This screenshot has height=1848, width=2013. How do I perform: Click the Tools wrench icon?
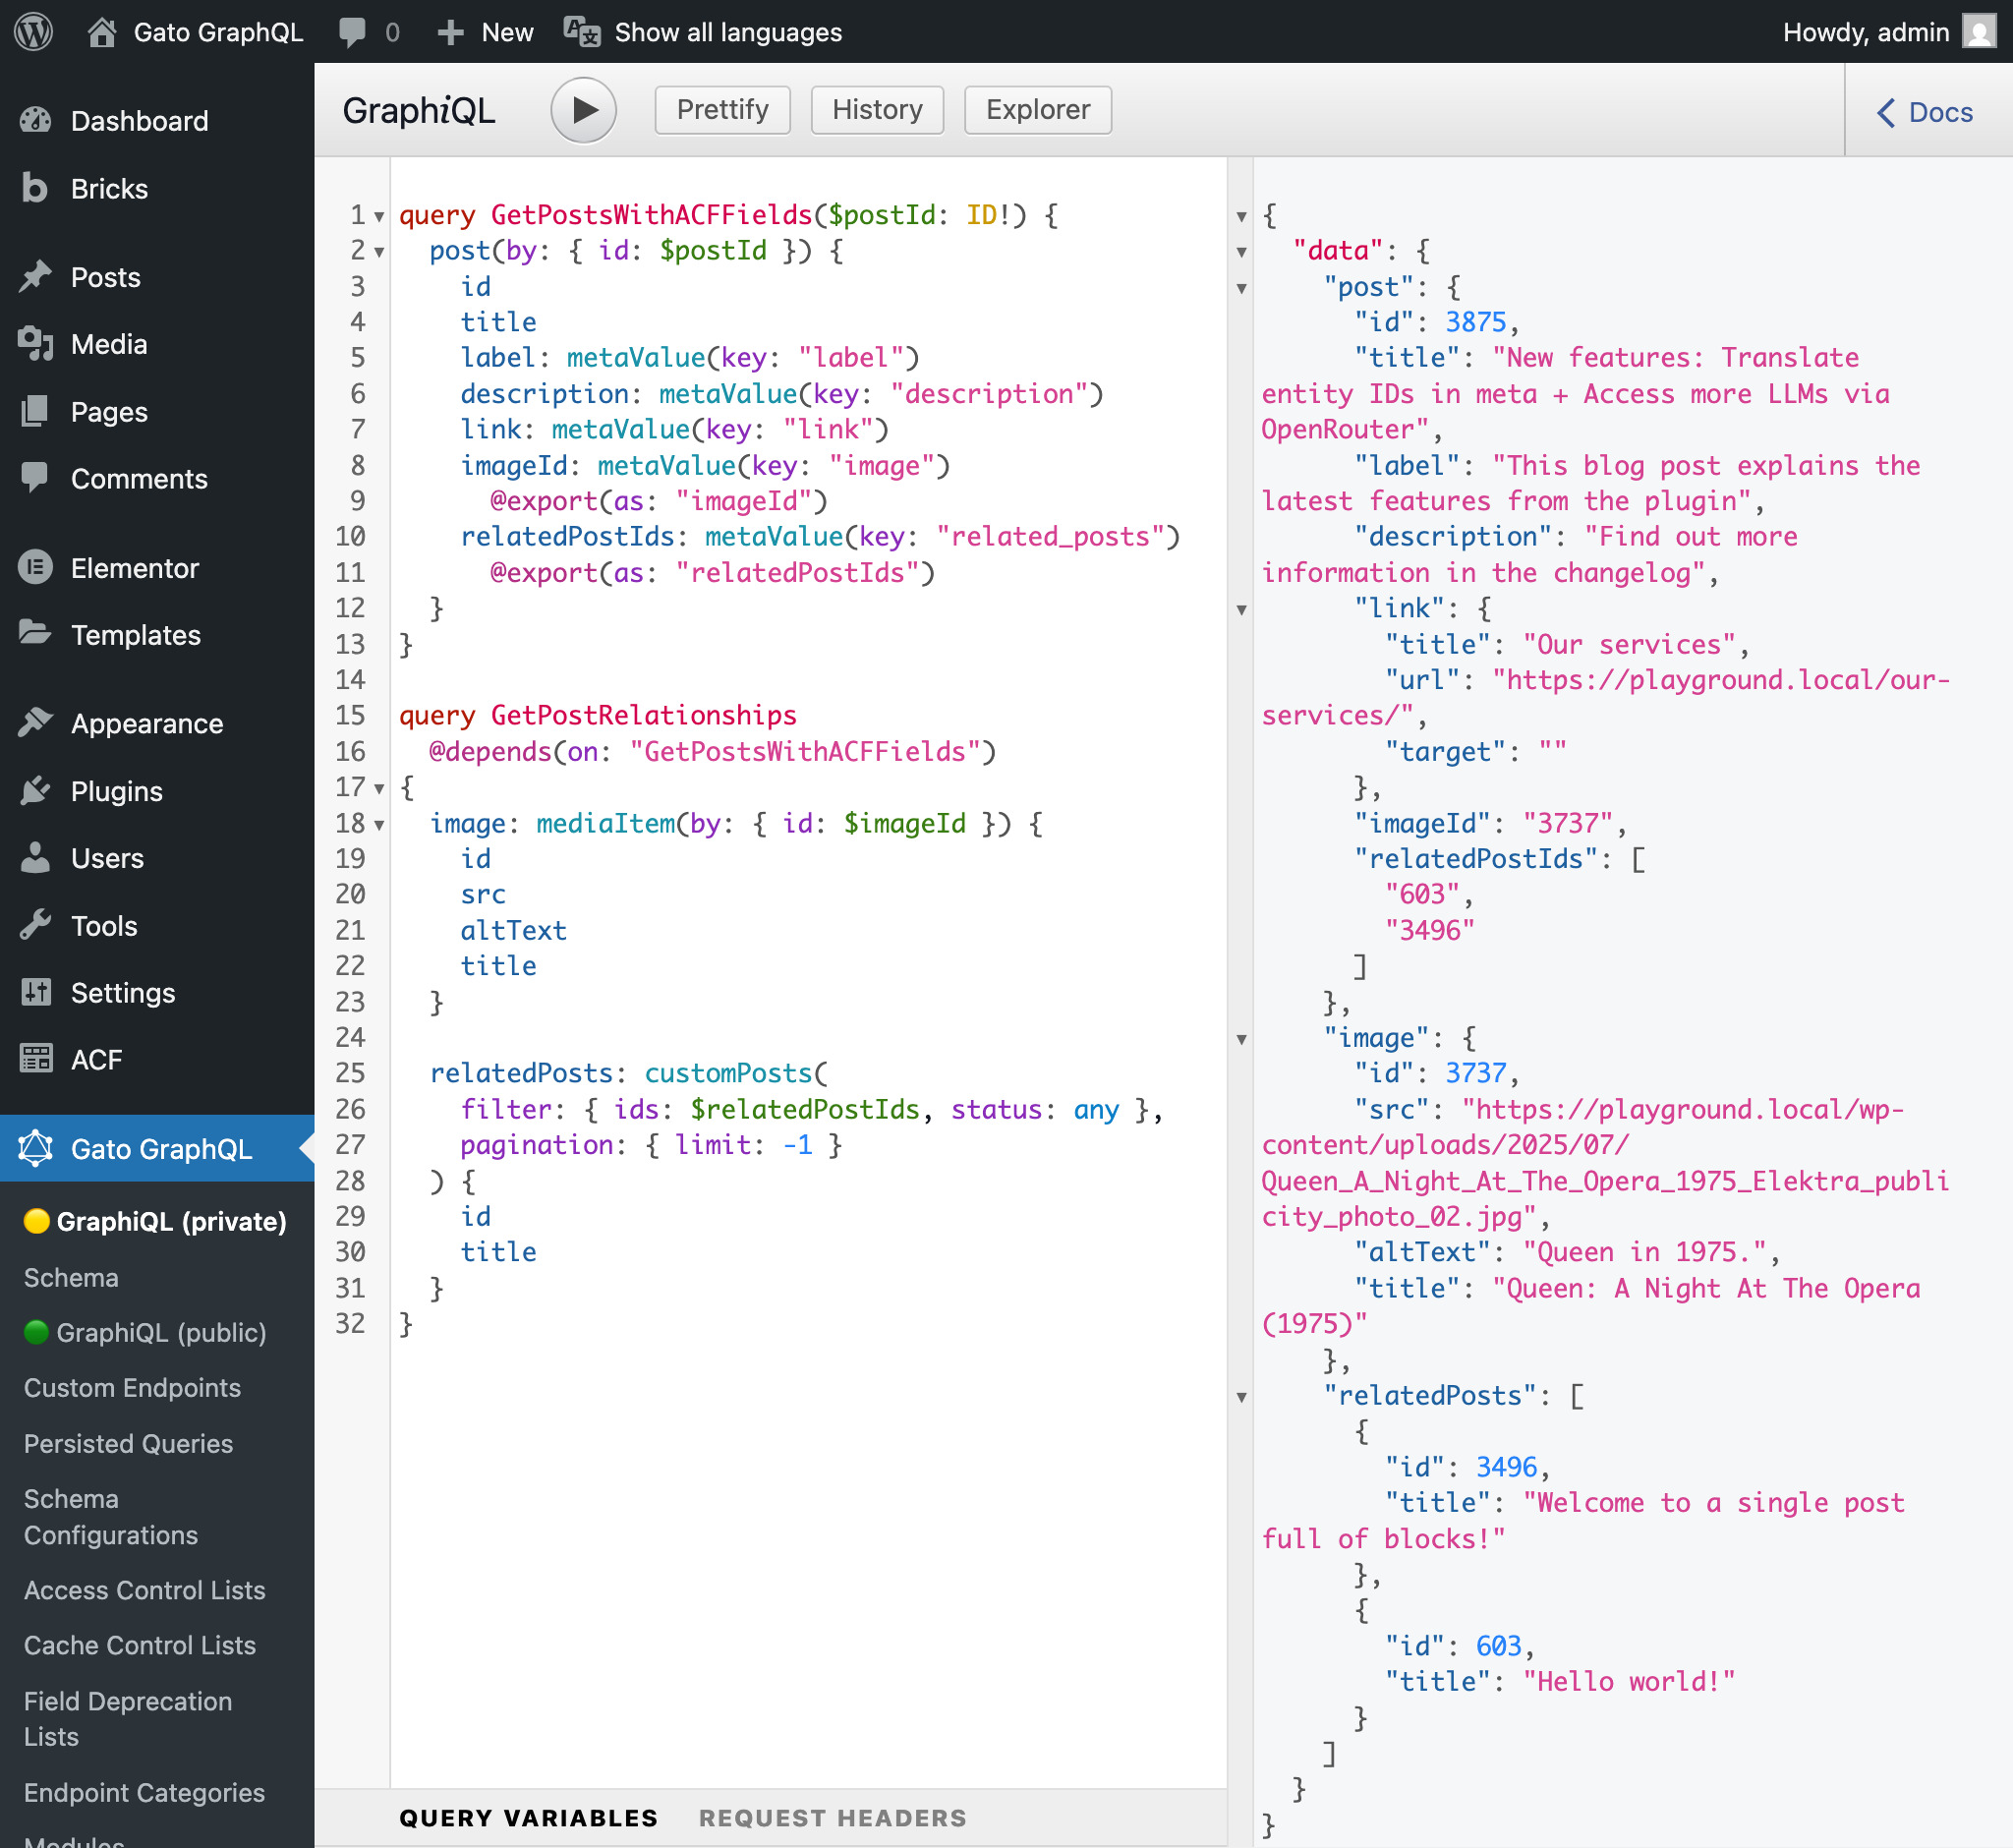(35, 925)
